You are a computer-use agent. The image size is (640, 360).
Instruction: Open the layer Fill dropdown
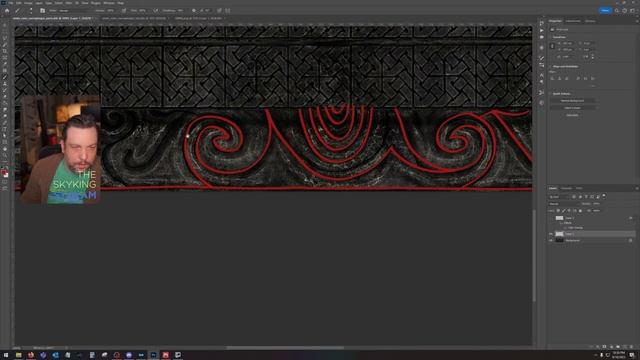pyautogui.click(x=597, y=211)
